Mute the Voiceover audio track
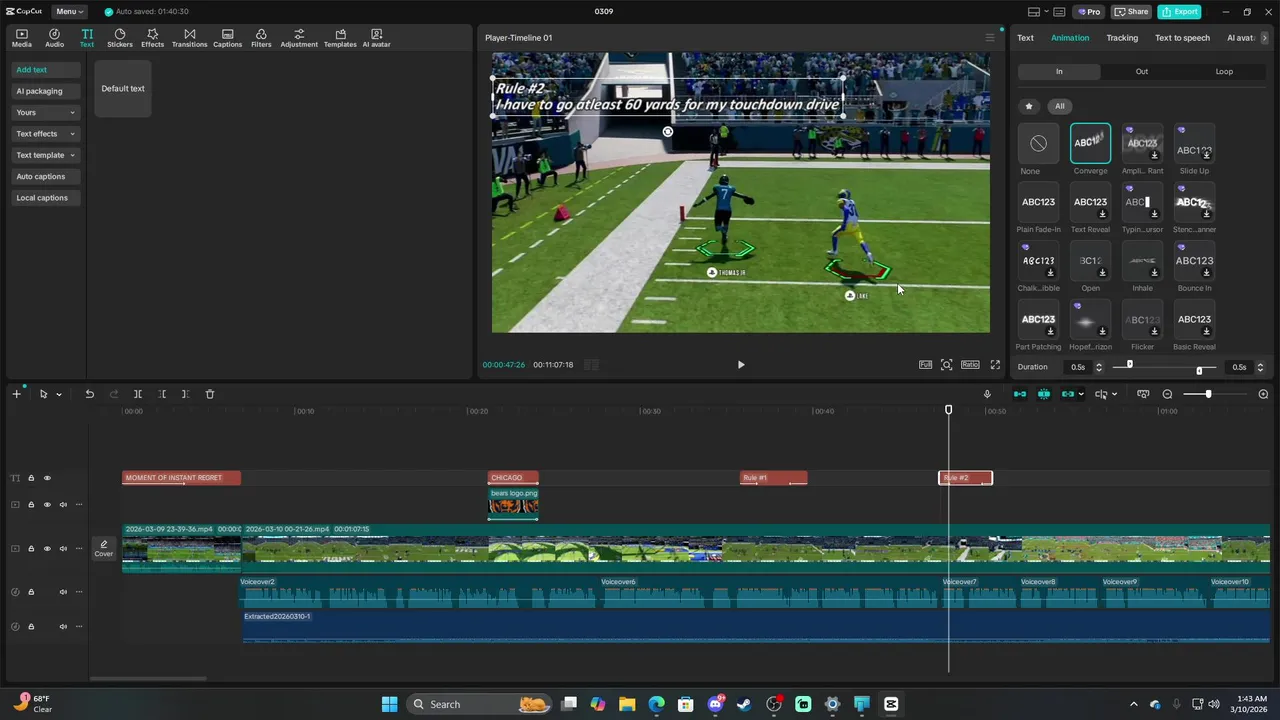The height and width of the screenshot is (720, 1280). [x=63, y=592]
